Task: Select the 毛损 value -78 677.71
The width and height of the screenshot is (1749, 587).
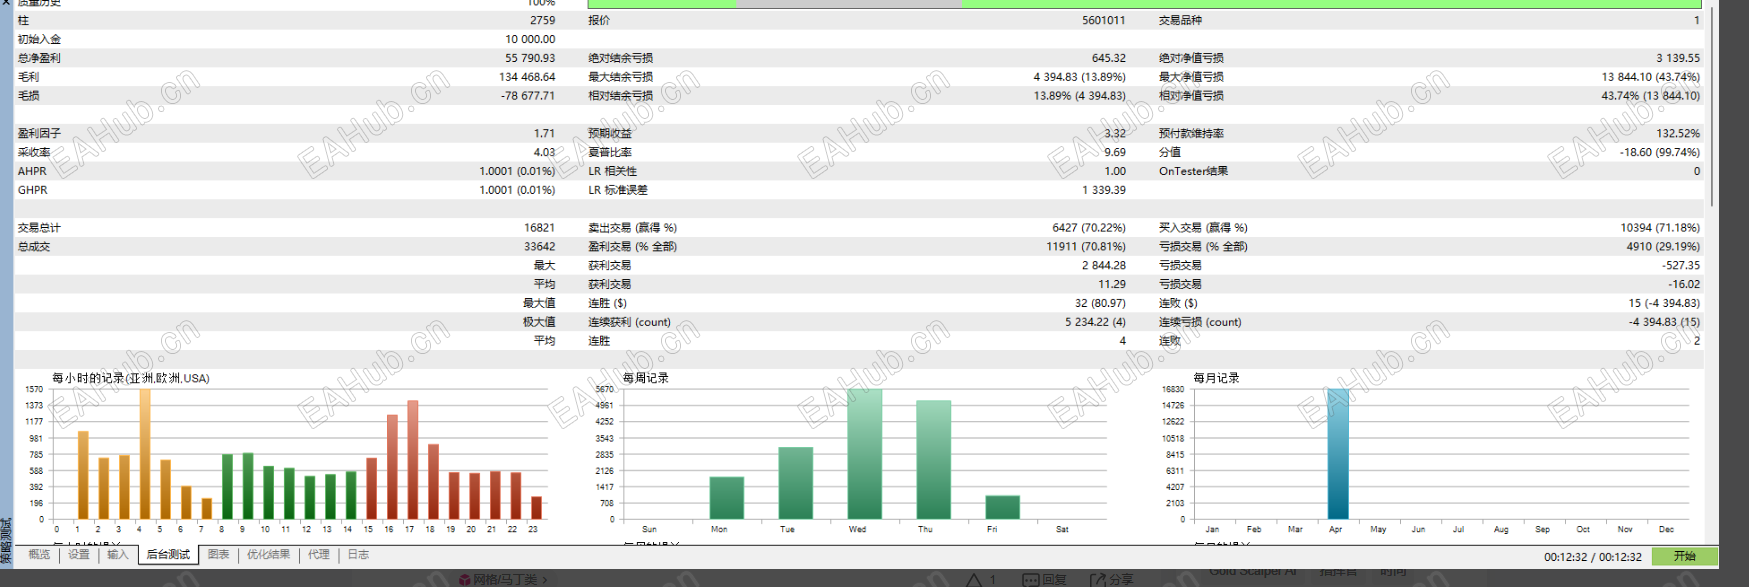Action: 527,96
